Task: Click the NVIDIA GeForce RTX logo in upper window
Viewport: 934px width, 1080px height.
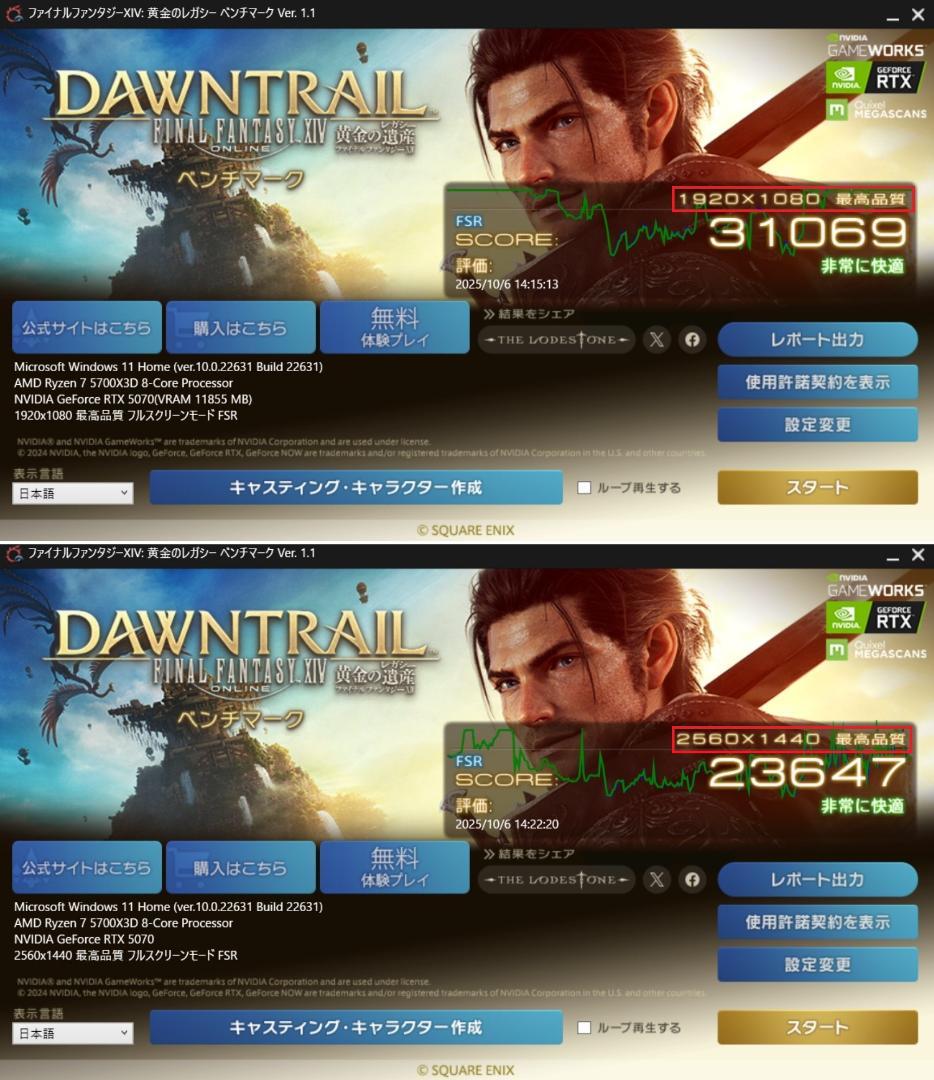Action: click(x=875, y=78)
